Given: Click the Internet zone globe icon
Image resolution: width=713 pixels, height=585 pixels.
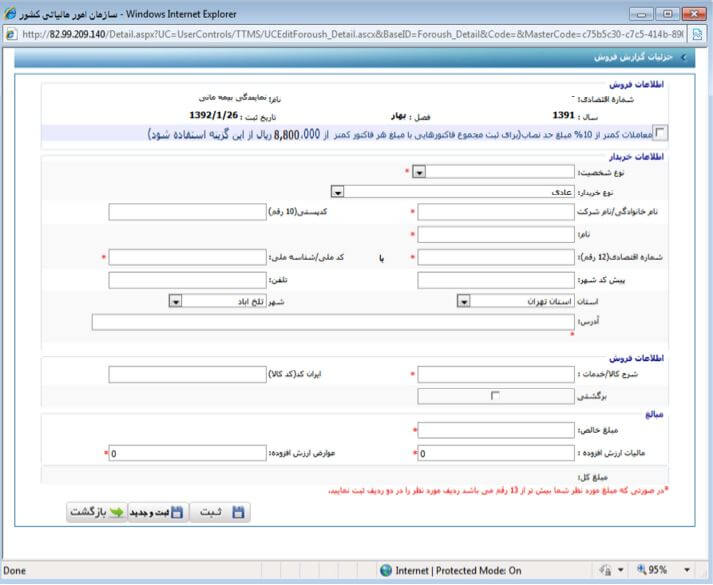Looking at the screenshot, I should [x=386, y=570].
